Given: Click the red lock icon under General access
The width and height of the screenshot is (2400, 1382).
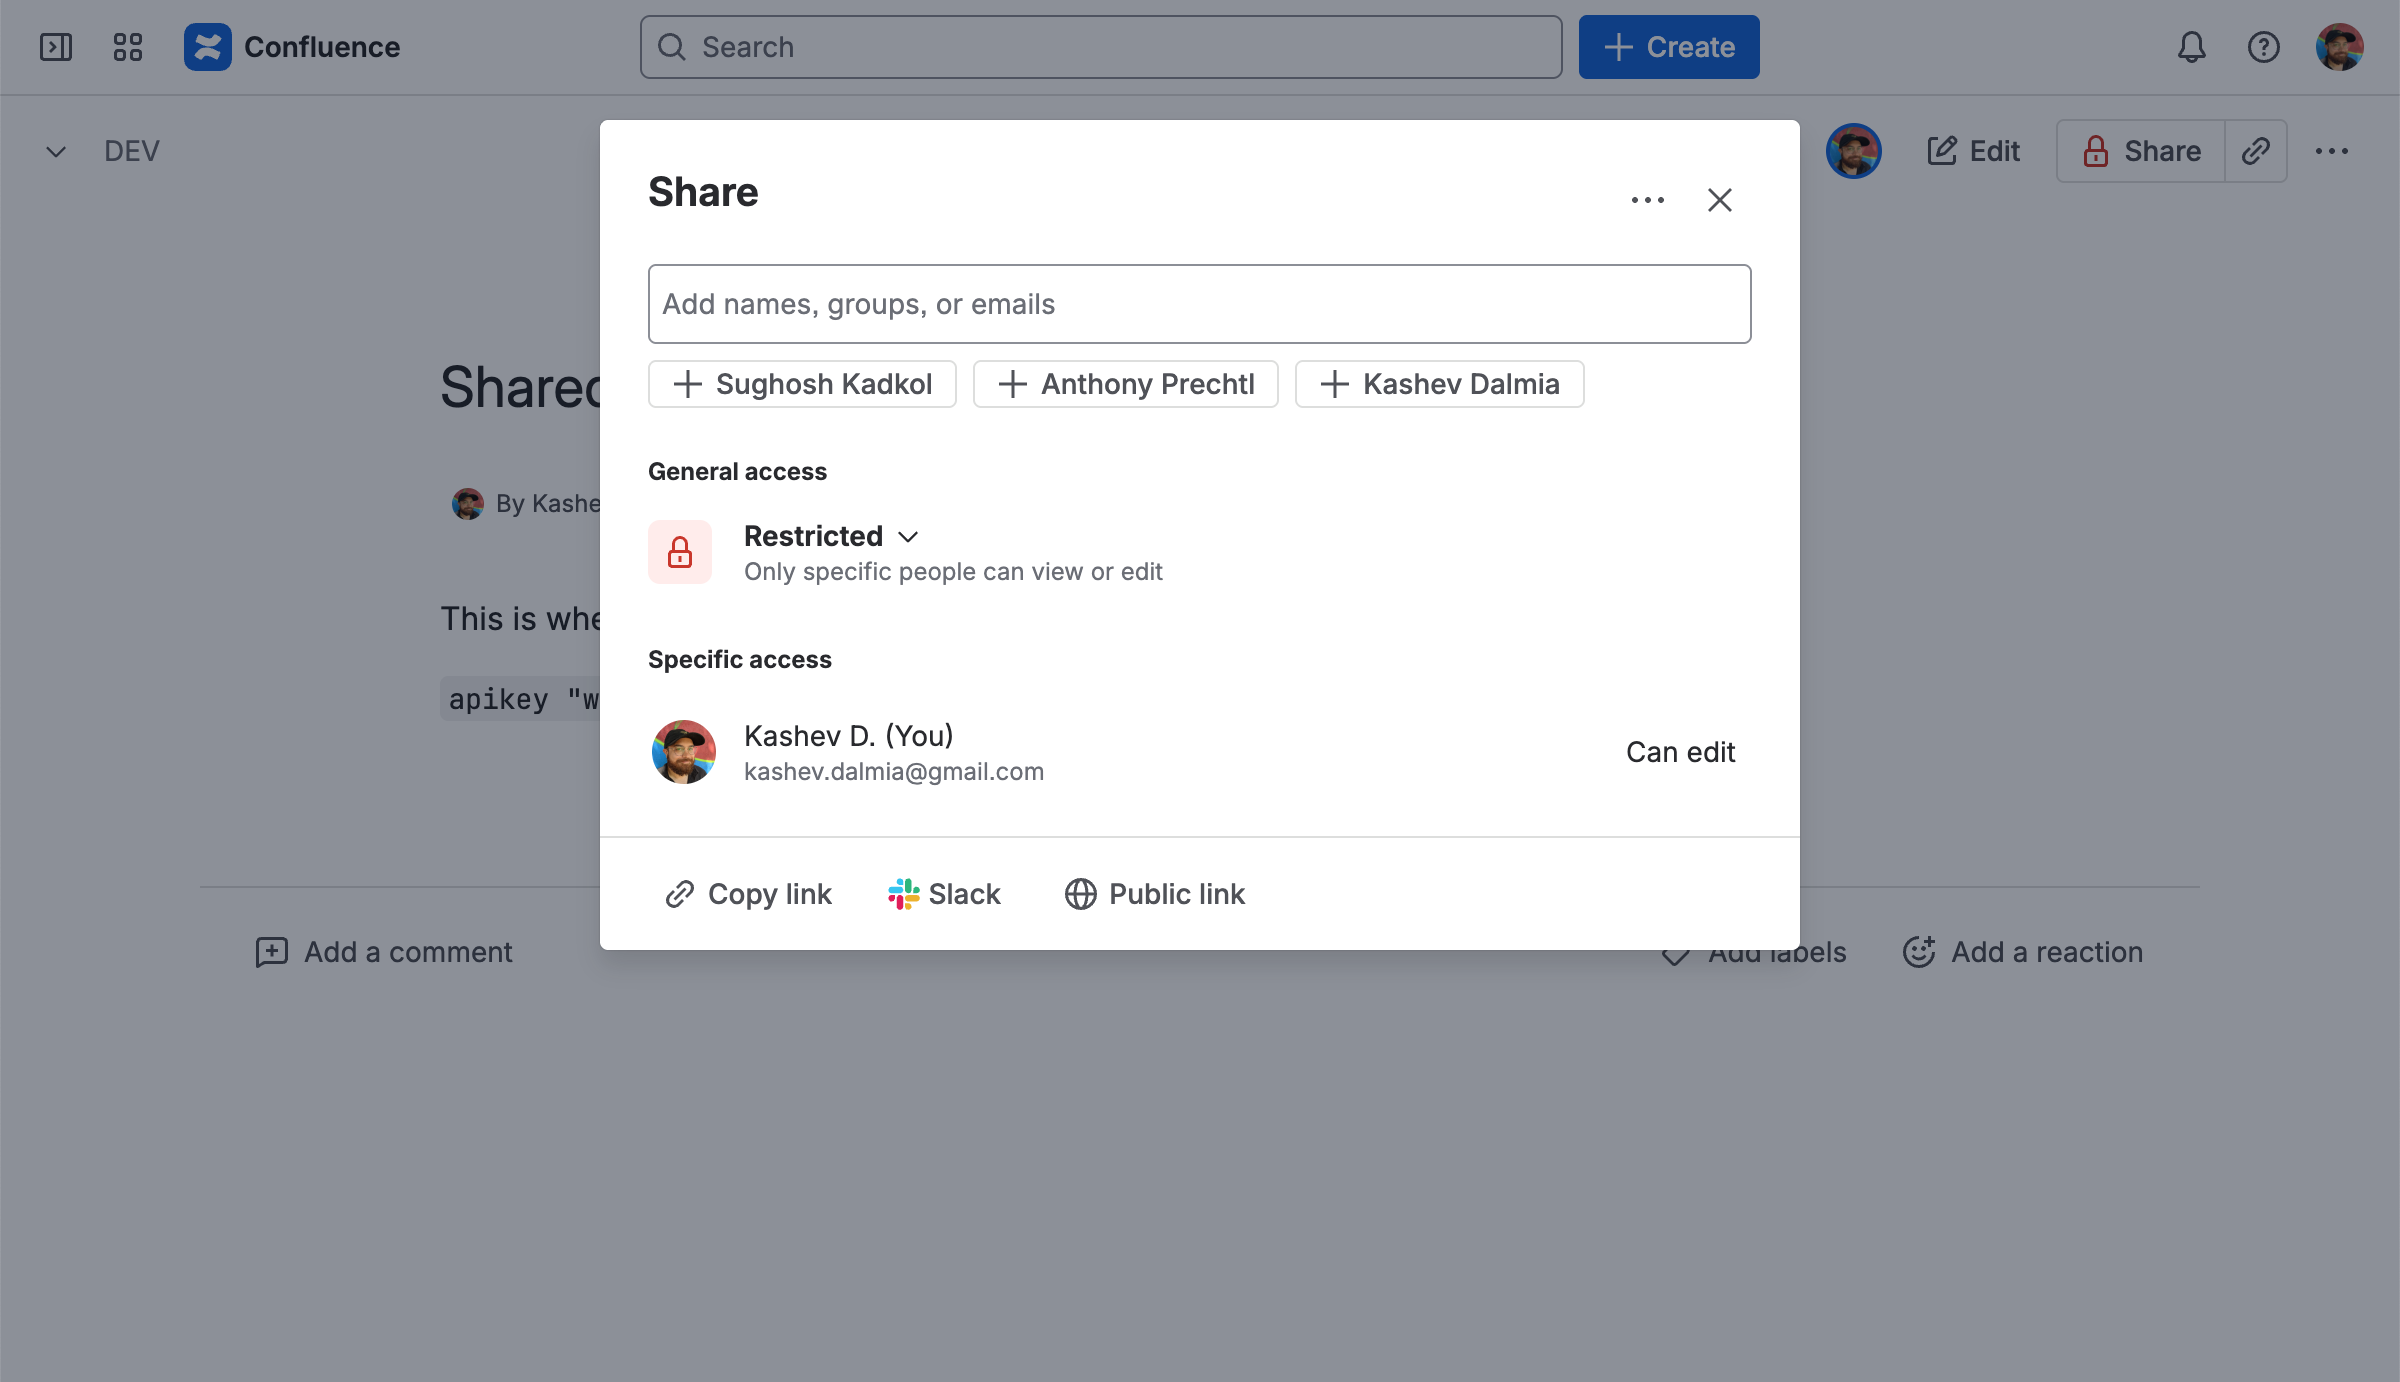Looking at the screenshot, I should point(680,552).
